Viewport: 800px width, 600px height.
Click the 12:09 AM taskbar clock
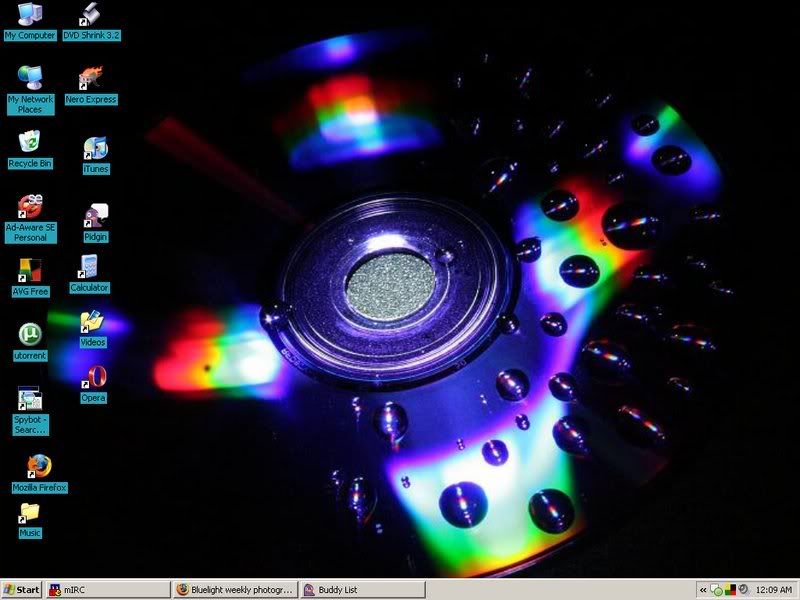(773, 590)
